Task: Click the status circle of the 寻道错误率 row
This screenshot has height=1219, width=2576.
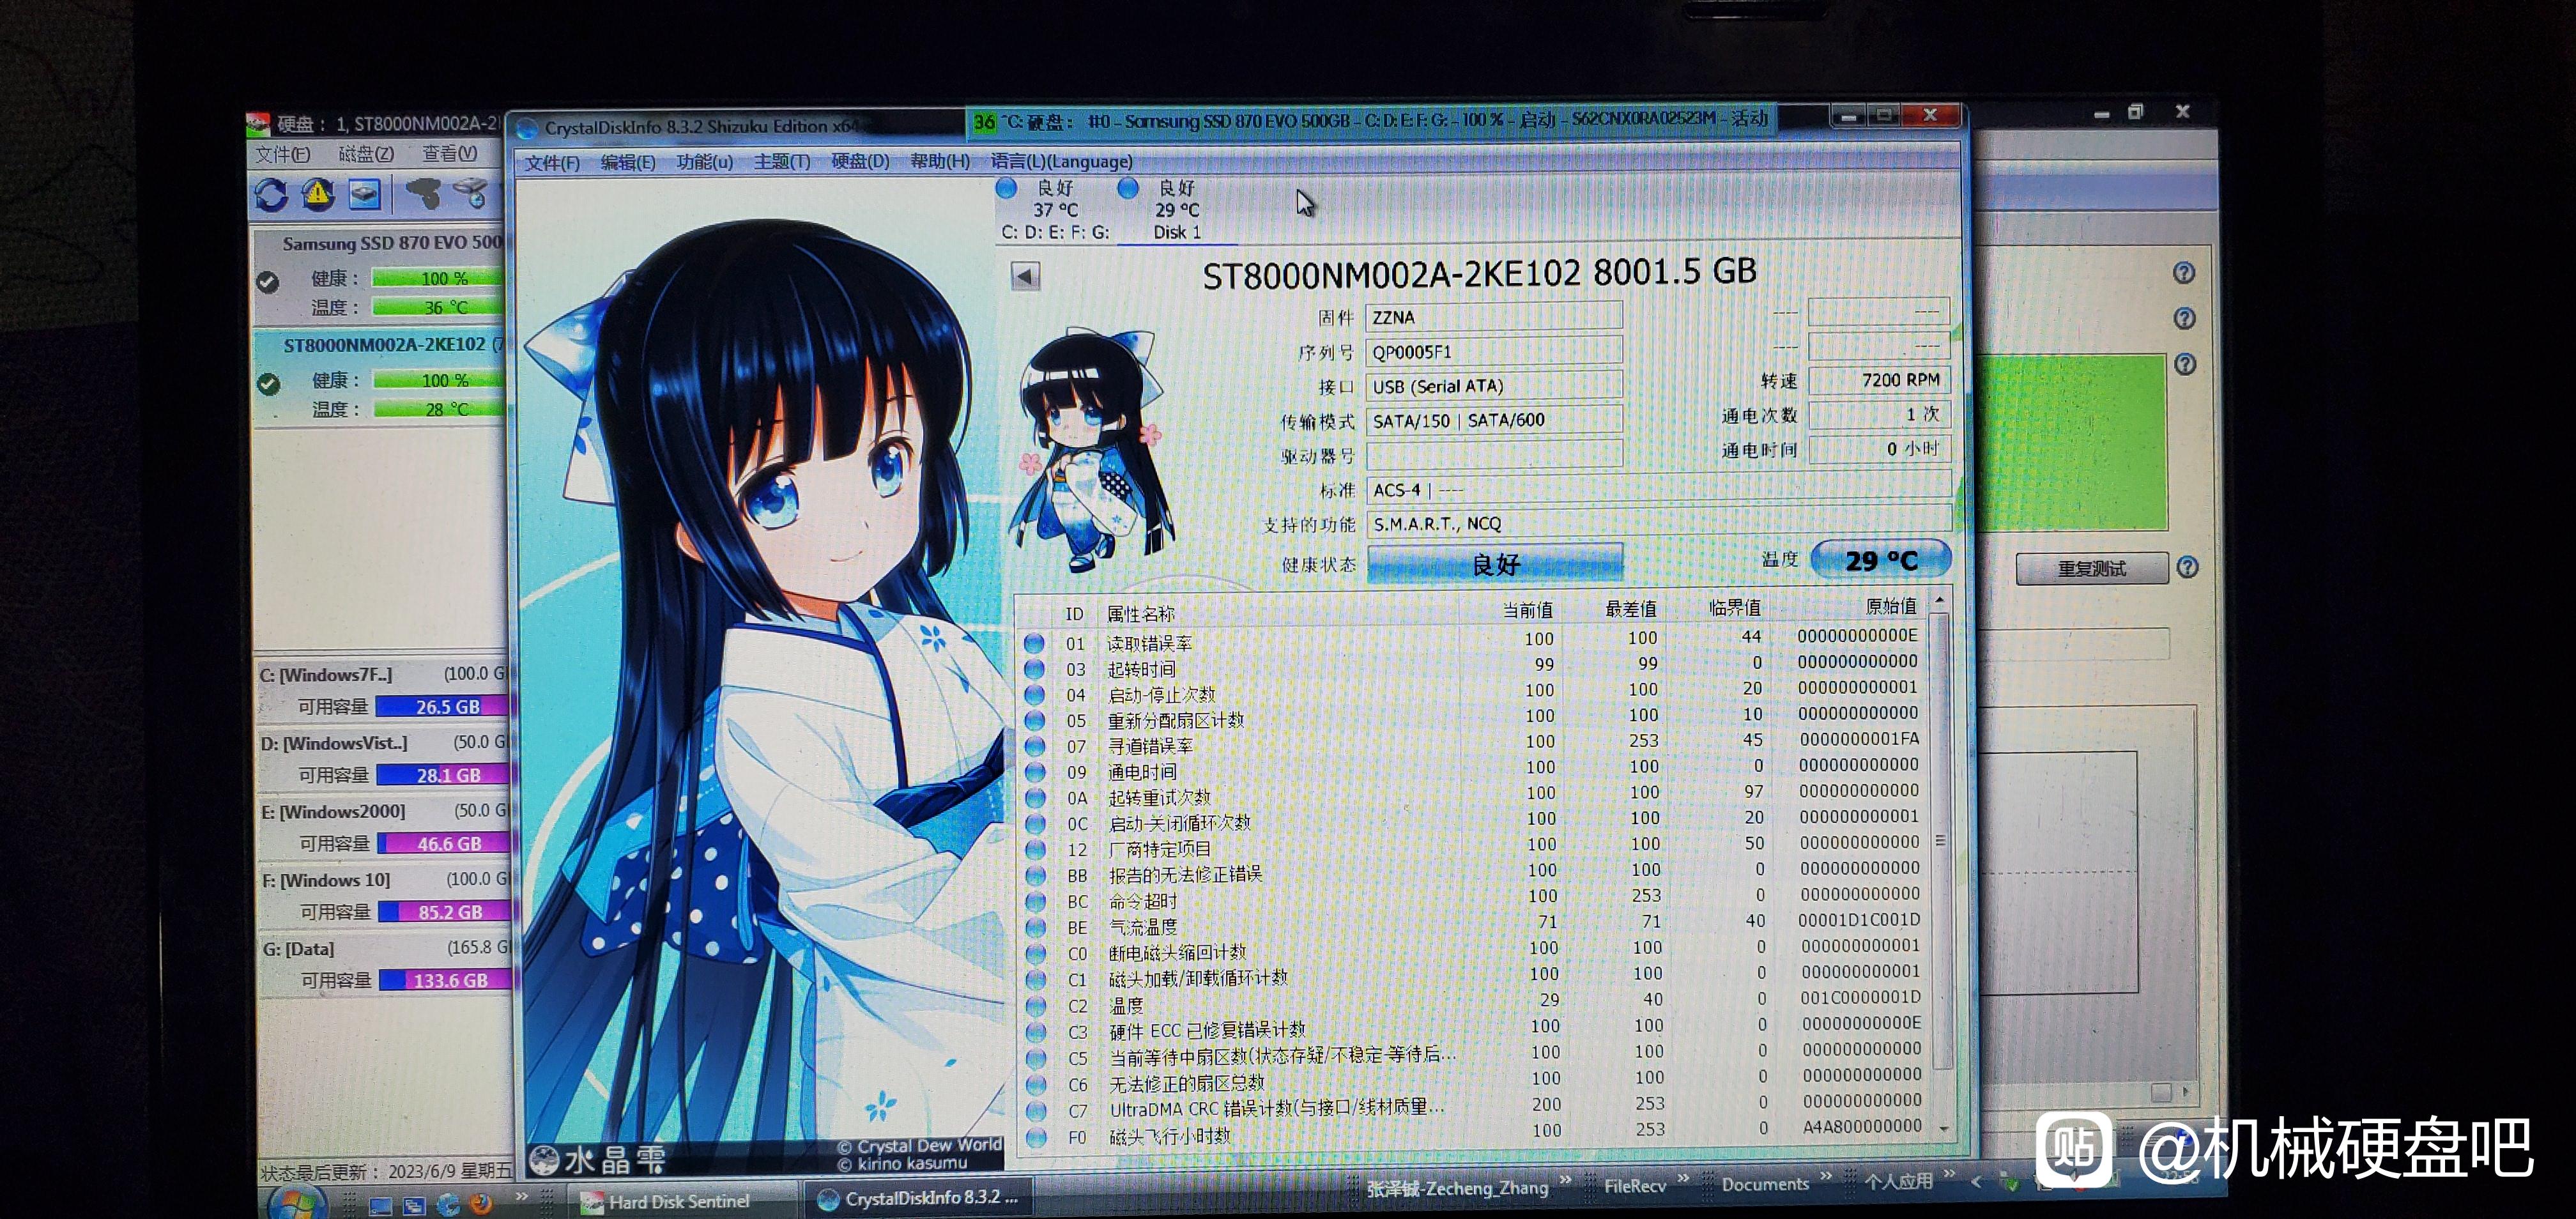Action: [1036, 746]
